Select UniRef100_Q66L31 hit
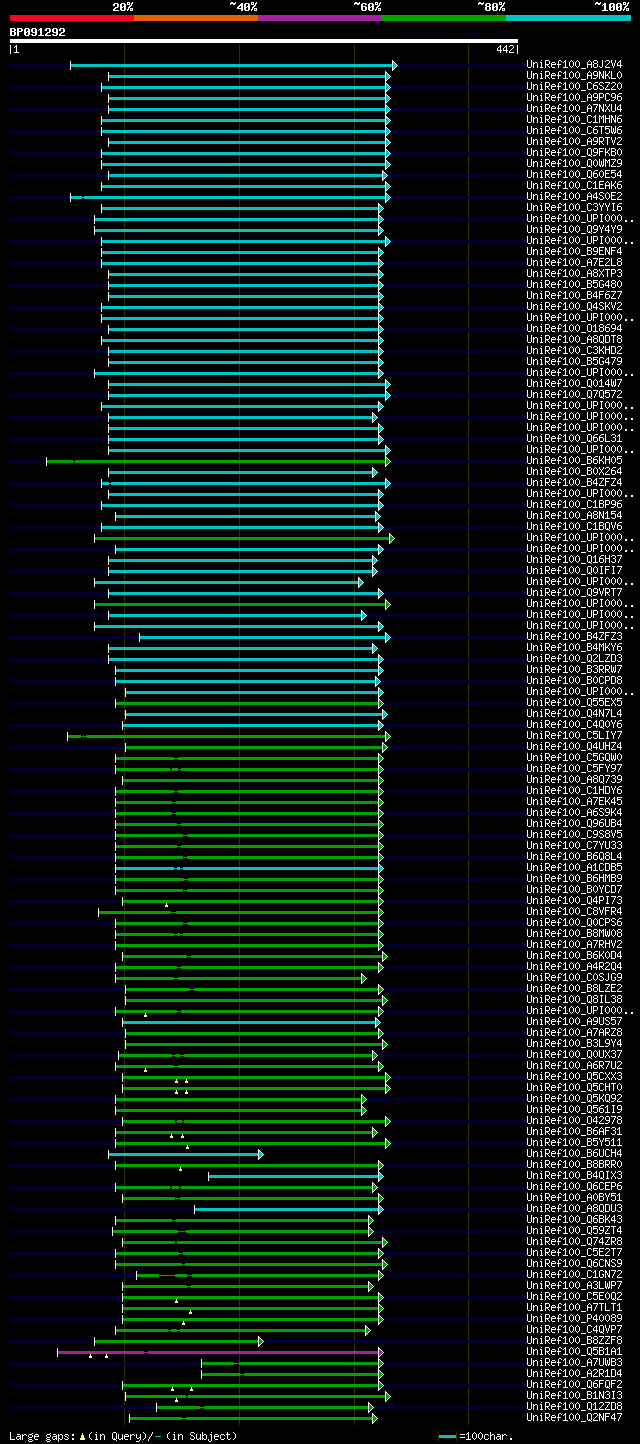 coord(574,438)
